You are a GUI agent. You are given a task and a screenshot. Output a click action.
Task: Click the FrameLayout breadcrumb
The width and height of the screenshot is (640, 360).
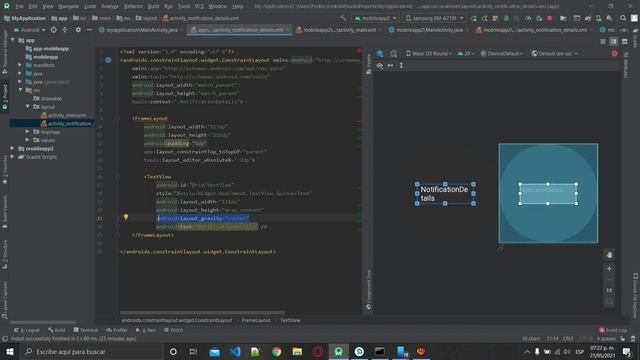[256, 320]
